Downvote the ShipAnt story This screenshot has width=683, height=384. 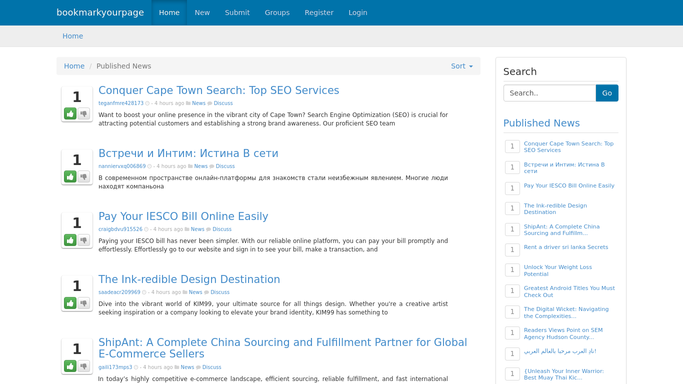point(84,366)
